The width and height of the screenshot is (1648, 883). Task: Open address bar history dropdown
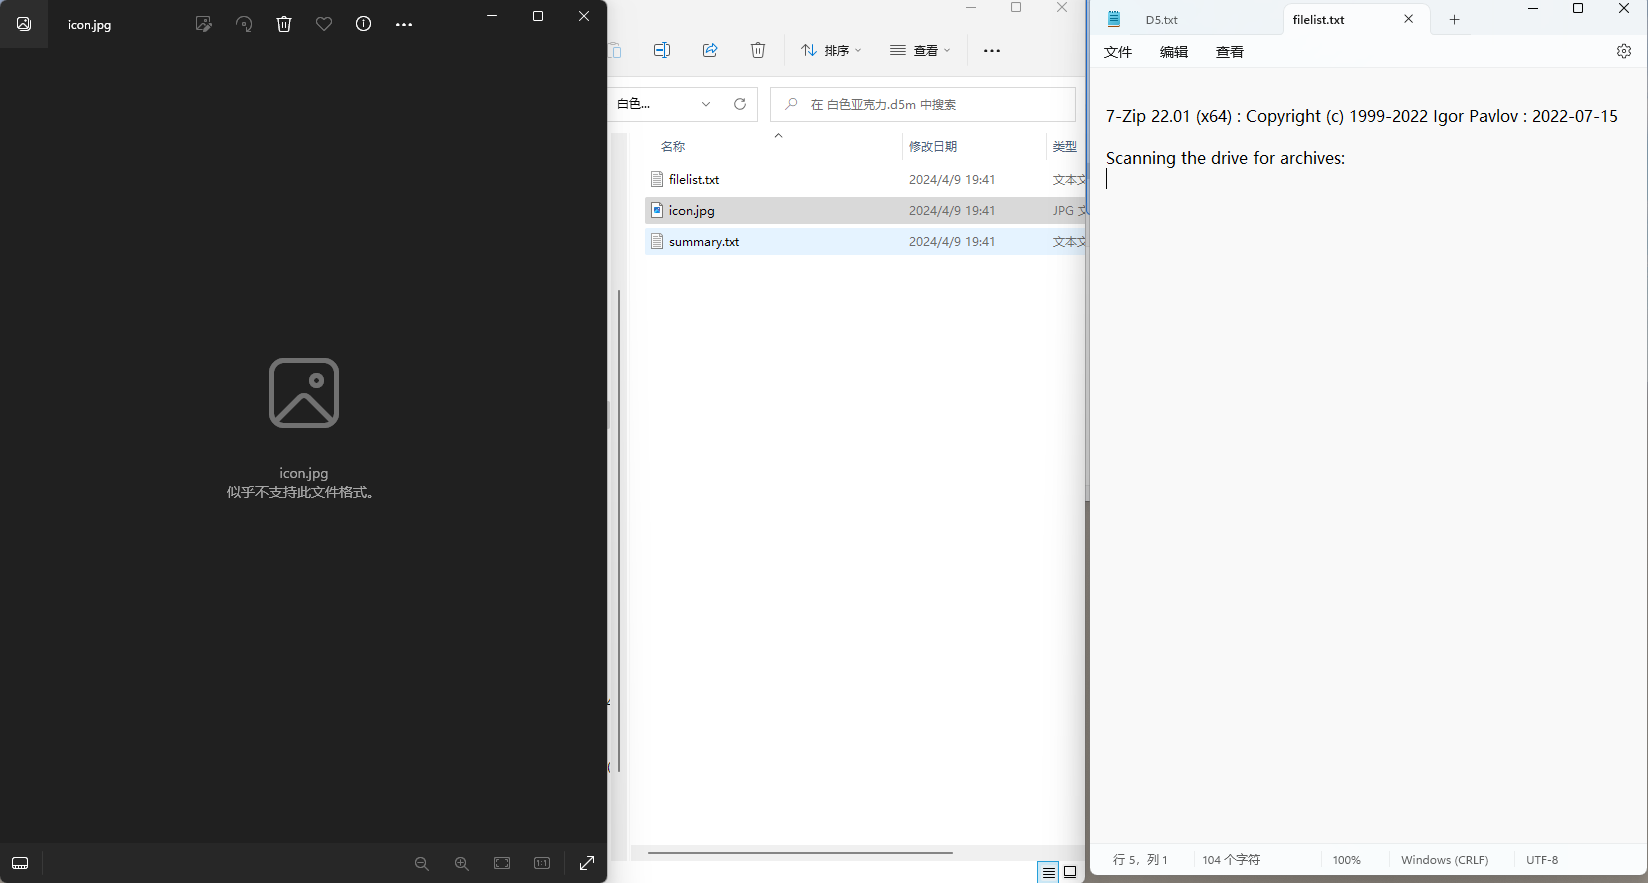[706, 104]
